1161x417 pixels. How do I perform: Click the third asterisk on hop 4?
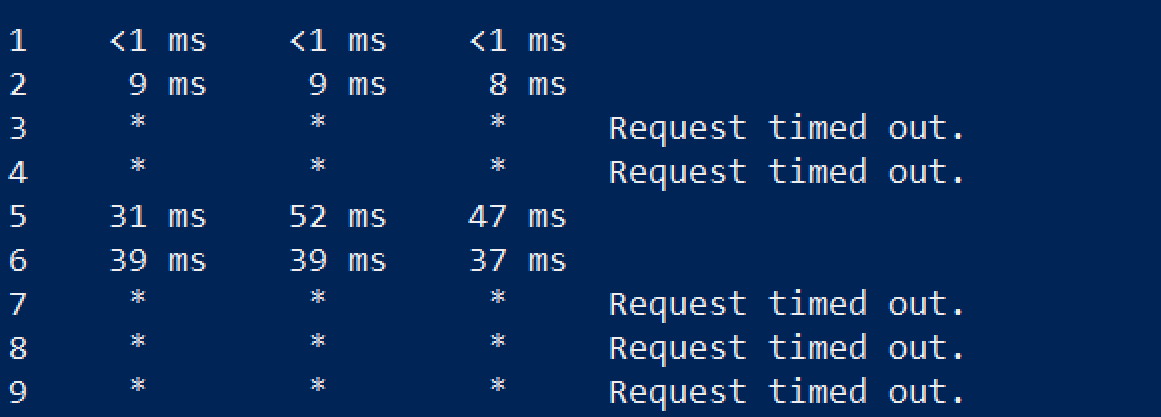click(x=497, y=168)
